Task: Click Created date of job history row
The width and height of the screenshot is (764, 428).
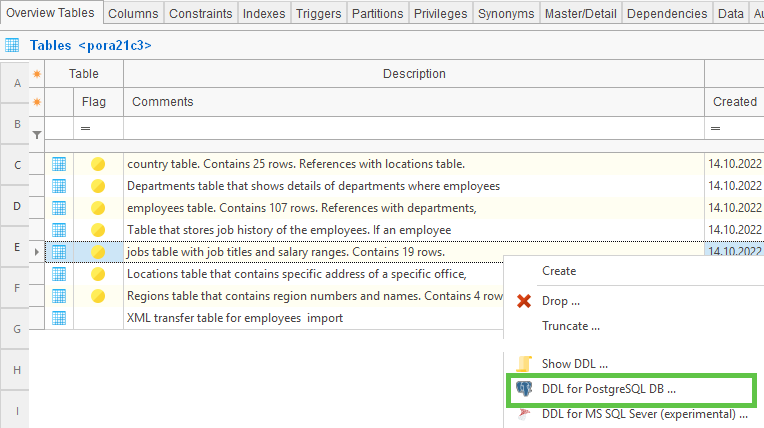Action: tap(735, 230)
